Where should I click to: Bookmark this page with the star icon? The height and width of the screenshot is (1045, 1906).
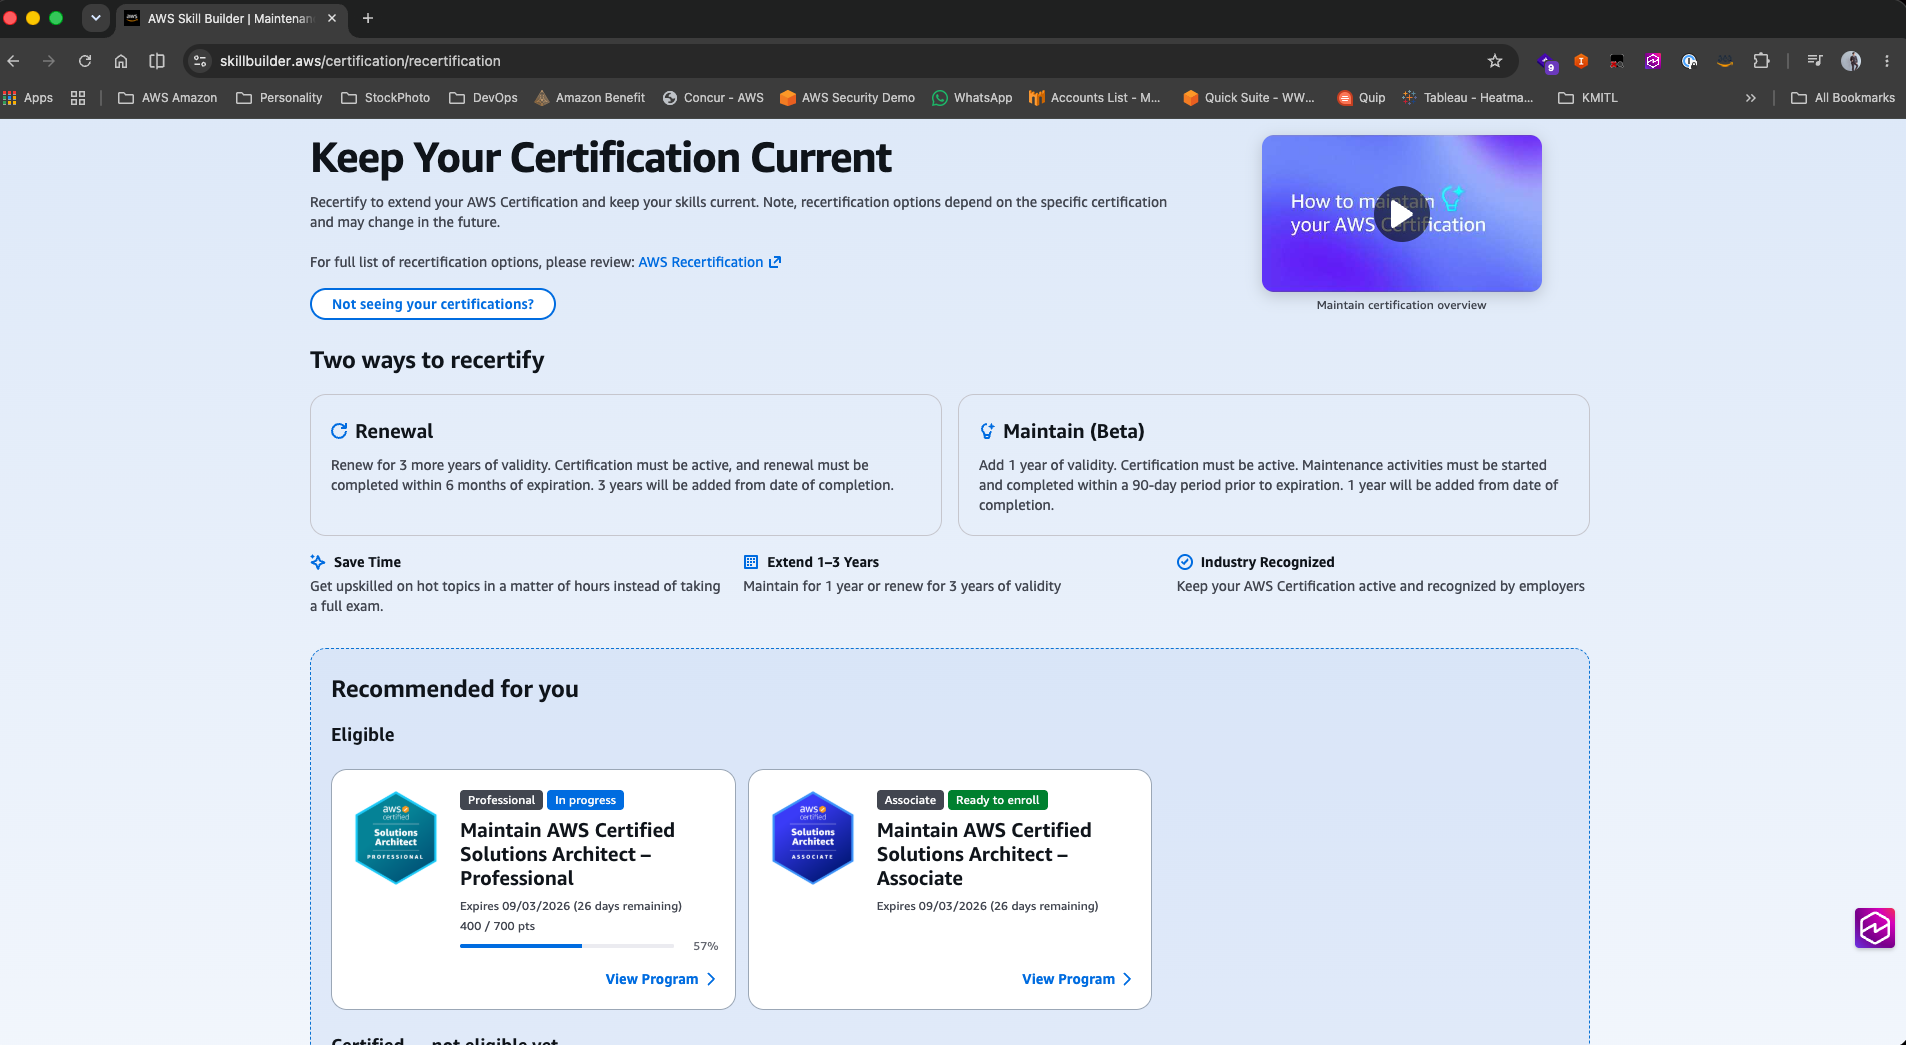(x=1495, y=61)
